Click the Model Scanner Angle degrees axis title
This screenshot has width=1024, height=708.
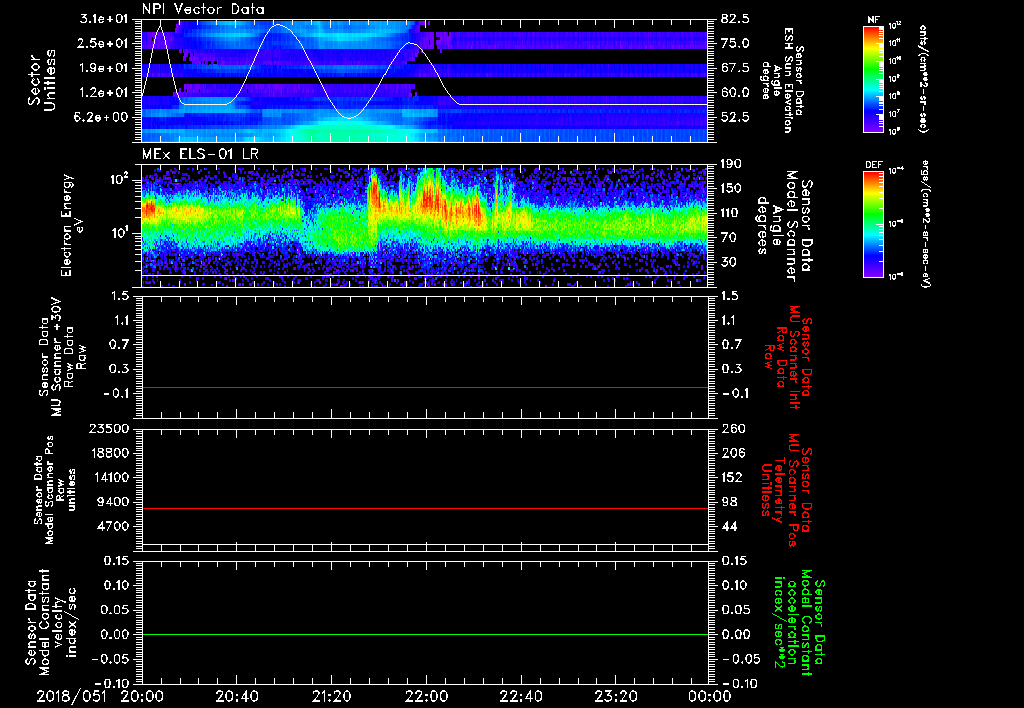[x=786, y=226]
